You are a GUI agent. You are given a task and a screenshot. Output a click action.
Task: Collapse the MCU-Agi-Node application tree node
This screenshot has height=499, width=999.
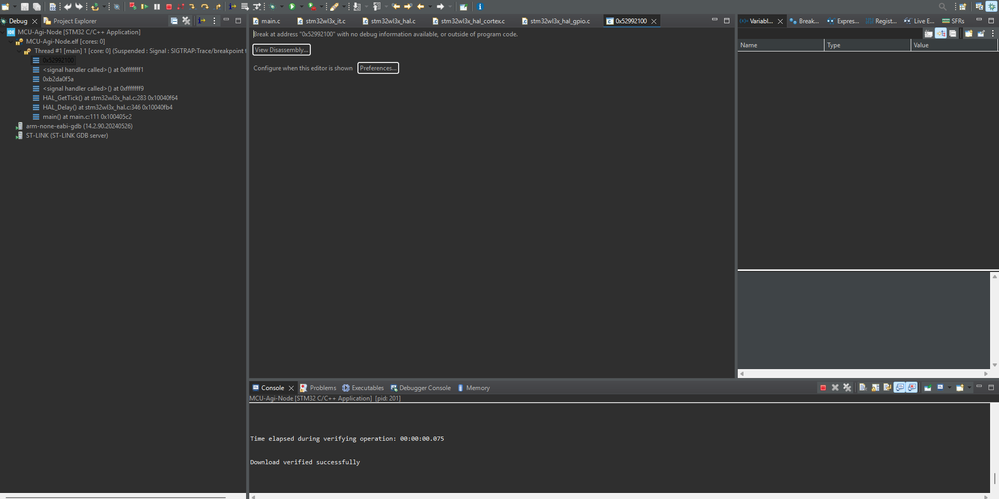click(x=4, y=31)
